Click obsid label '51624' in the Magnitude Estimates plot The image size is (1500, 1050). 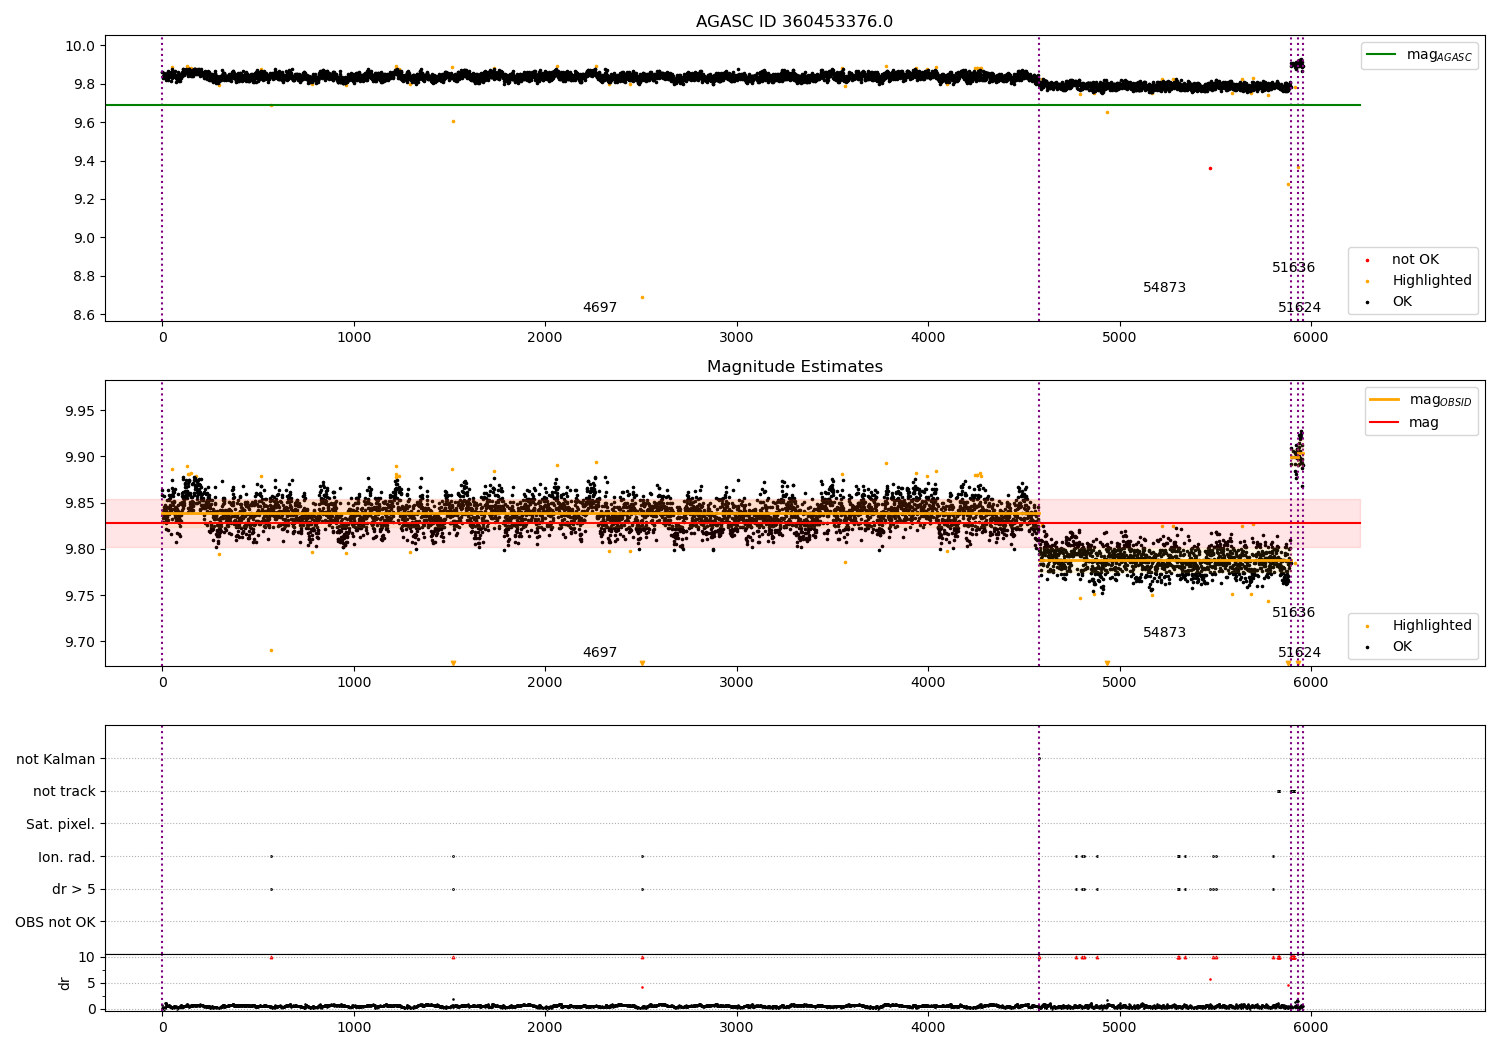[1300, 653]
